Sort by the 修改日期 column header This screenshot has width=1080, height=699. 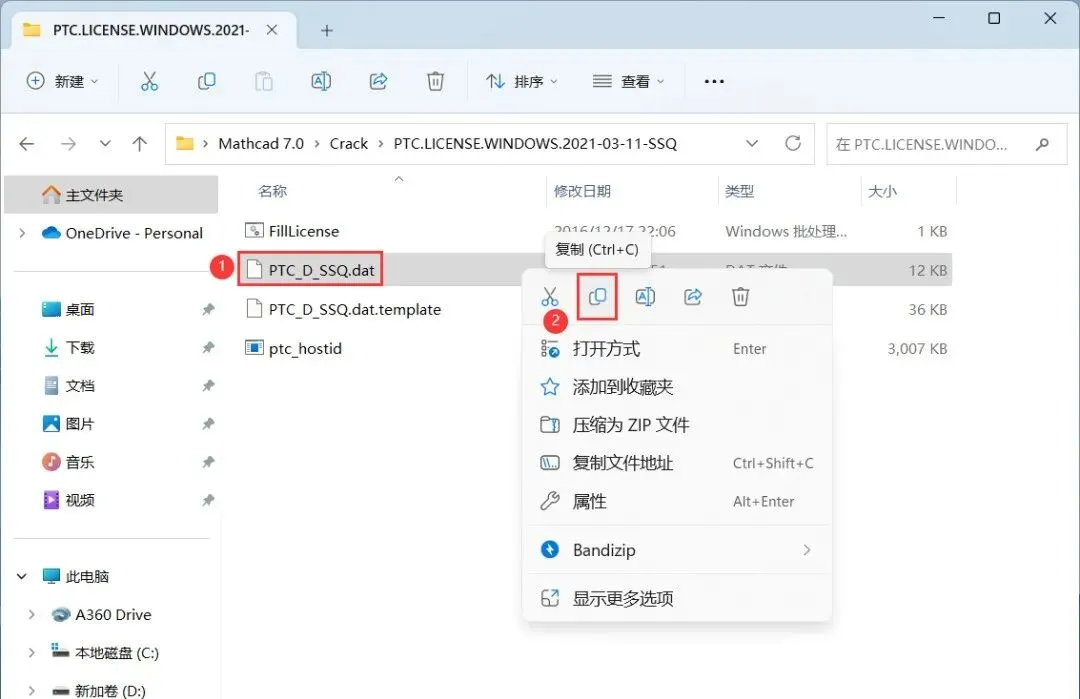tap(582, 191)
